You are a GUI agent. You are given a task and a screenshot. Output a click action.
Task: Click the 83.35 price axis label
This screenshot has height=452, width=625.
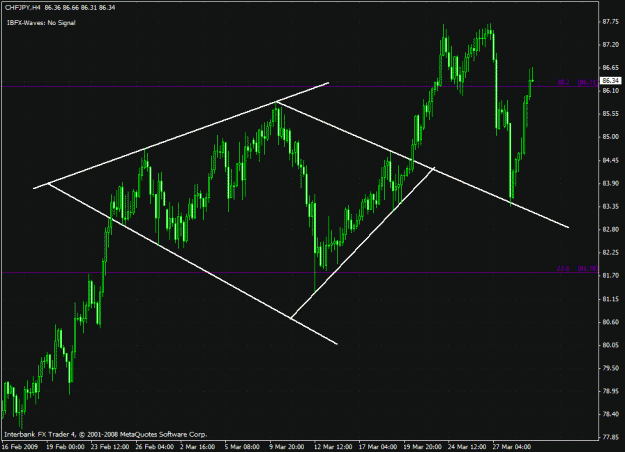tap(611, 206)
